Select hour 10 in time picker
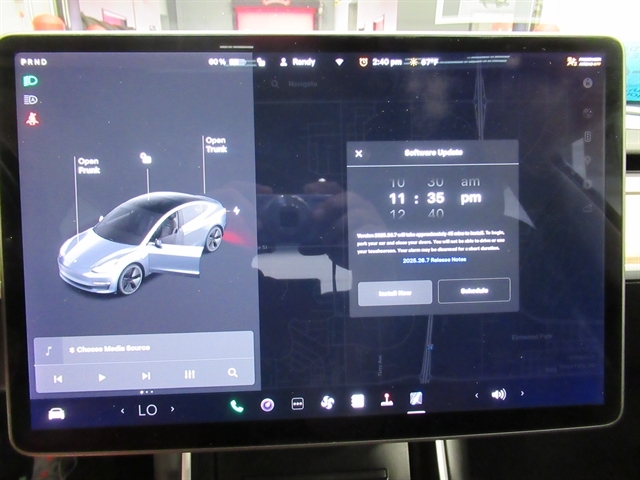640x480 pixels. coord(397,182)
